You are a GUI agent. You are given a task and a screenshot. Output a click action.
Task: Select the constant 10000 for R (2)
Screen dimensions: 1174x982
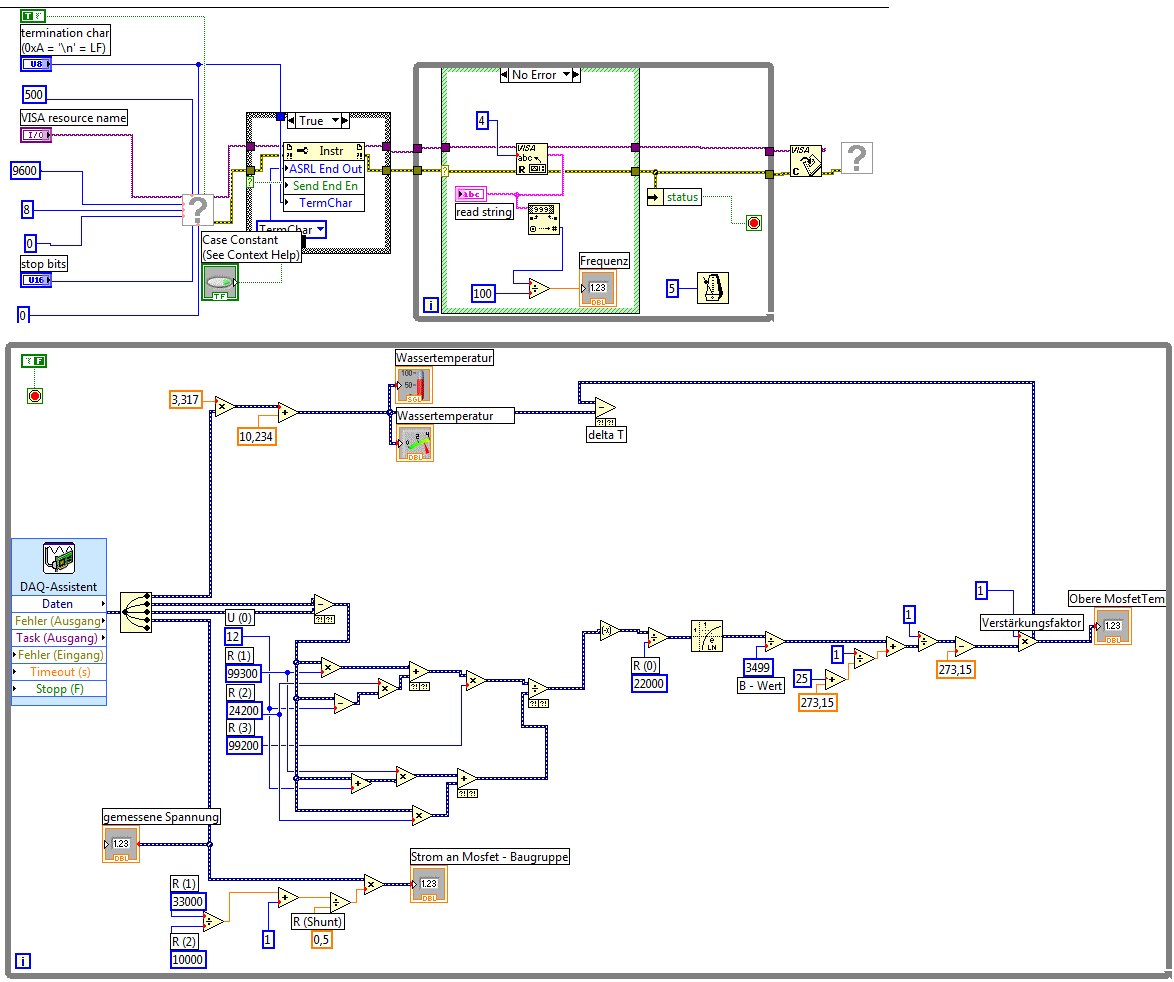pos(188,960)
